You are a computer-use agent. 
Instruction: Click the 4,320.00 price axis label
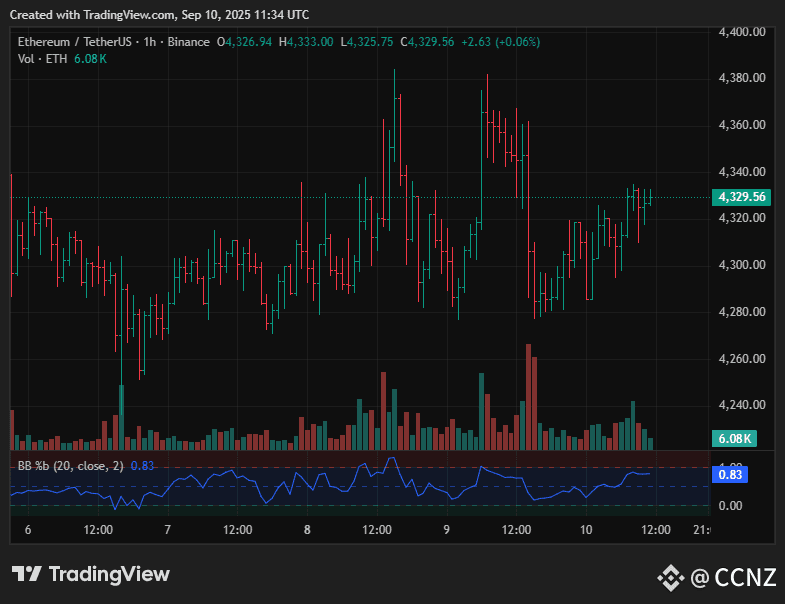point(742,218)
